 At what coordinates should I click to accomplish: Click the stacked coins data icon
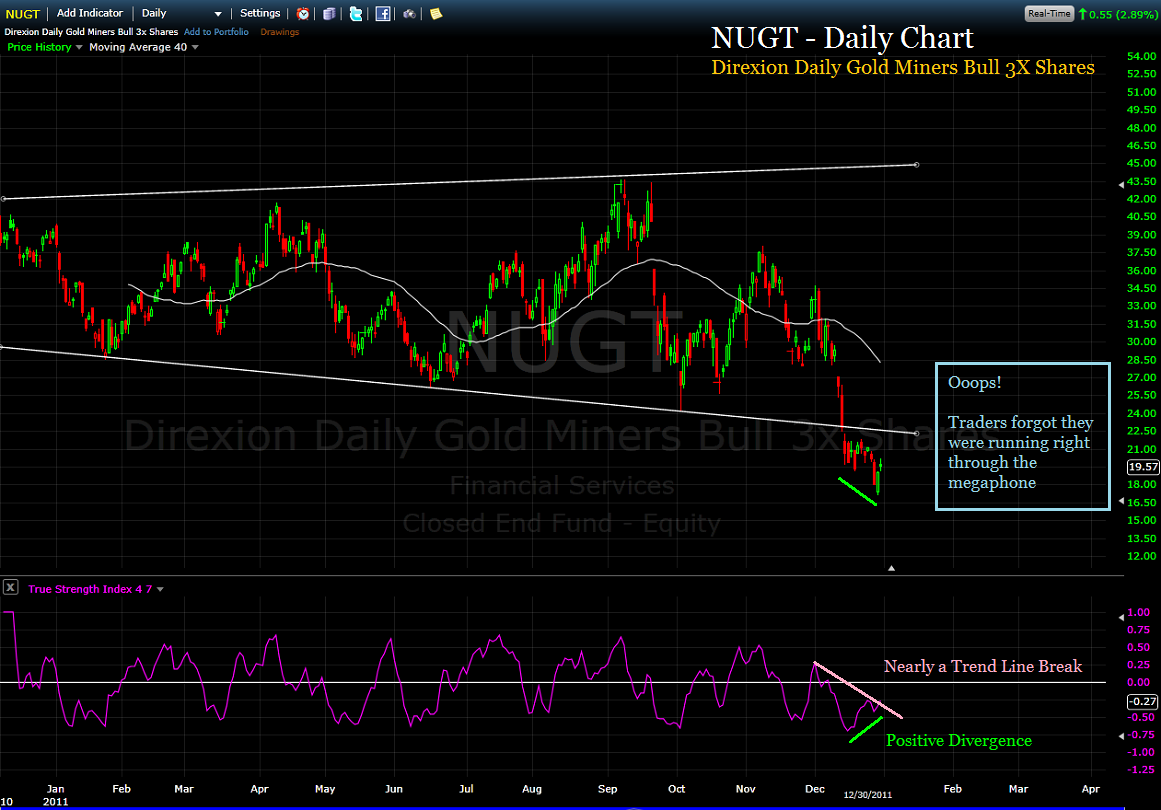click(329, 13)
